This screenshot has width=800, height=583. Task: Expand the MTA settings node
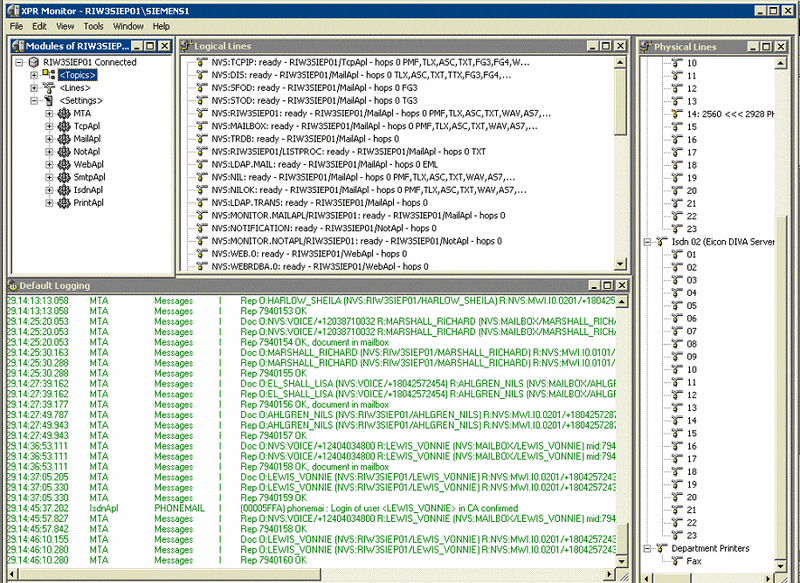click(49, 113)
